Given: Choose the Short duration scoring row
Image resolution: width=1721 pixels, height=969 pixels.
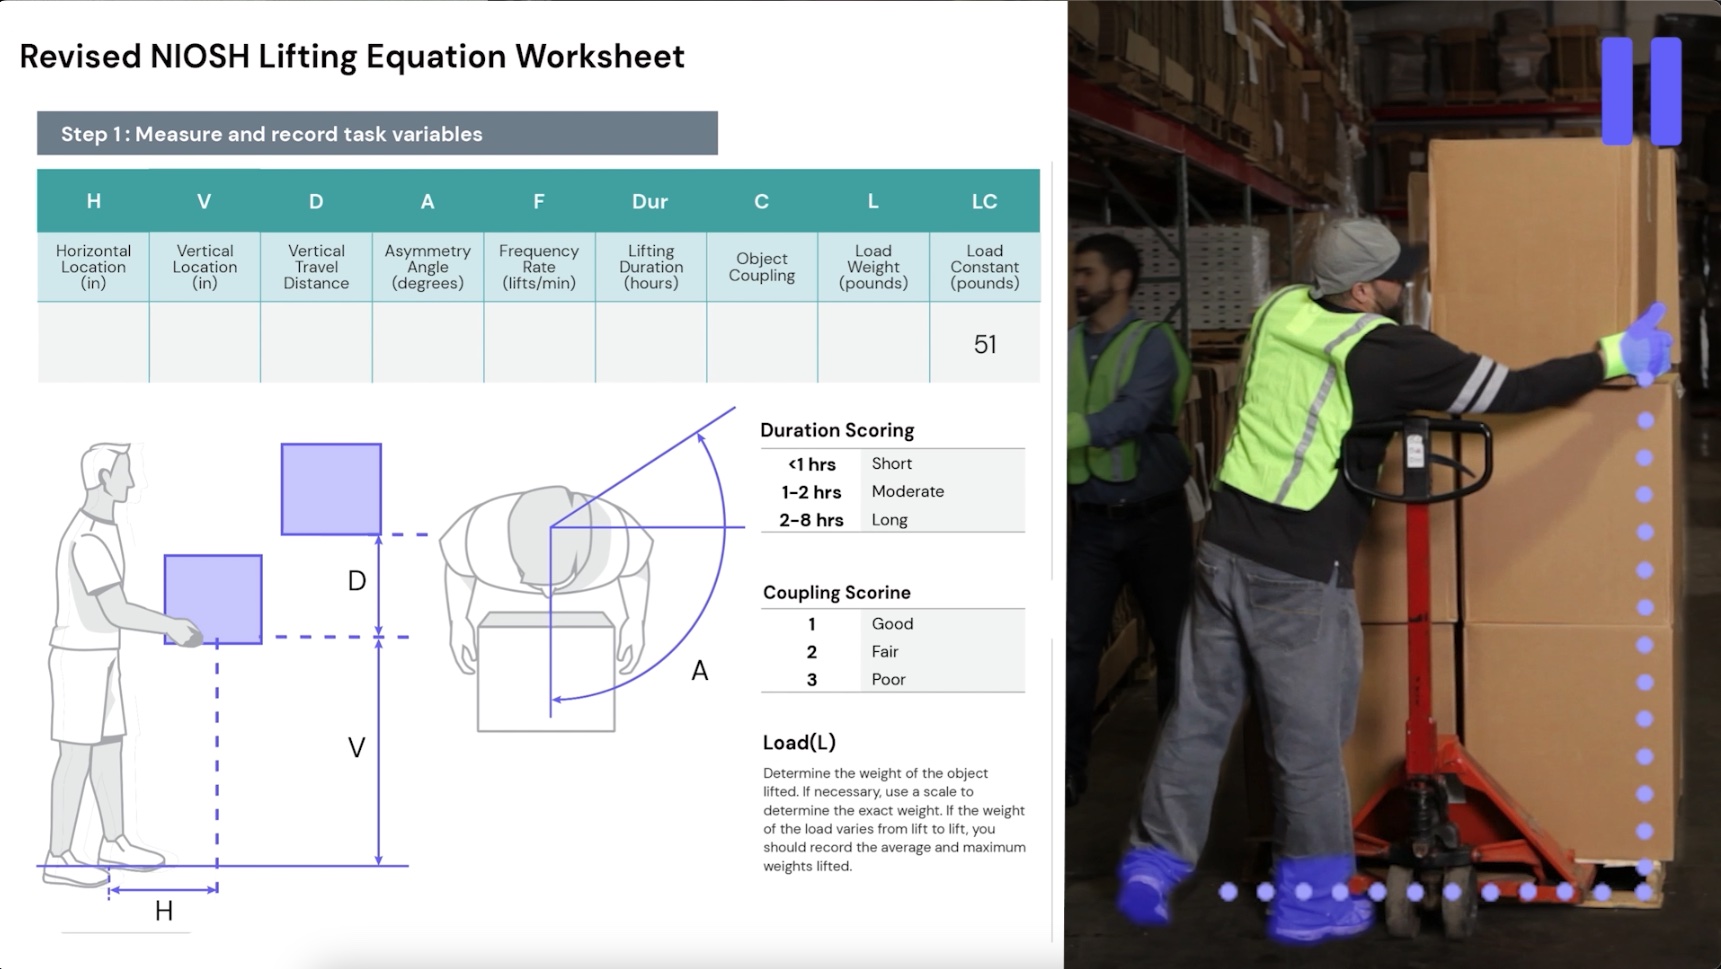Looking at the screenshot, I should 890,463.
